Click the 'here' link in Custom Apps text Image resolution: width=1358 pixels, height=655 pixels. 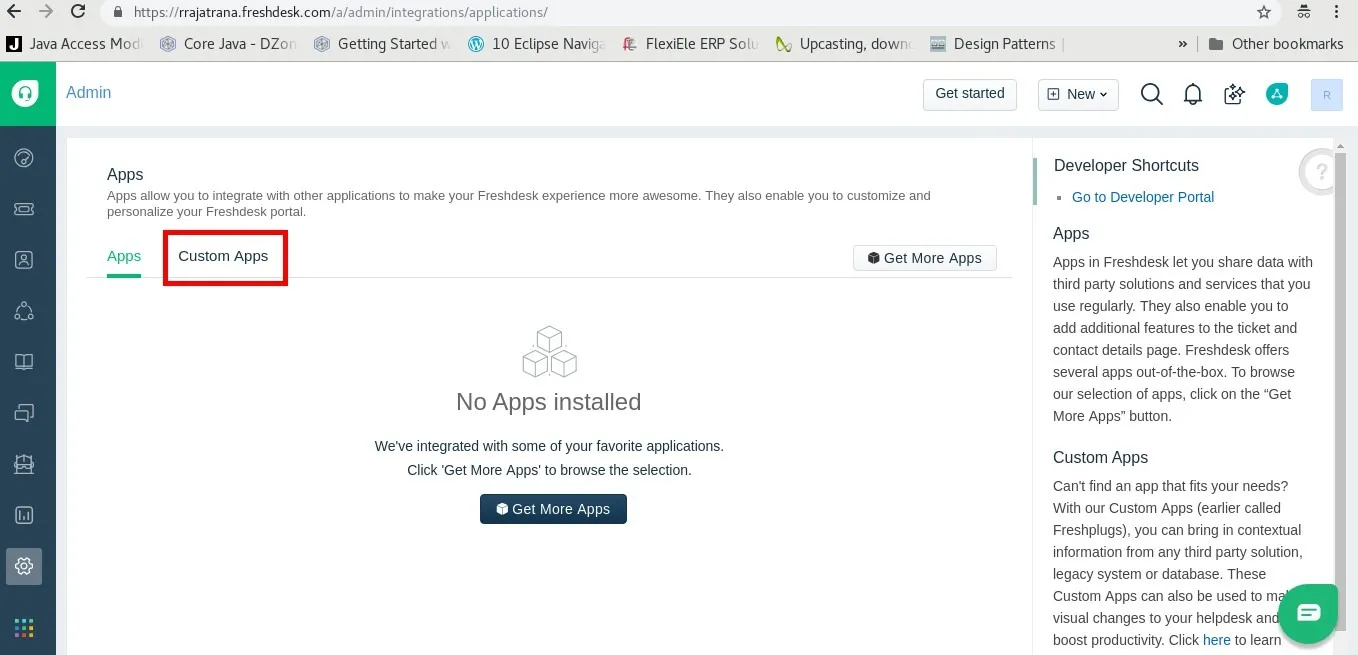(x=1217, y=640)
